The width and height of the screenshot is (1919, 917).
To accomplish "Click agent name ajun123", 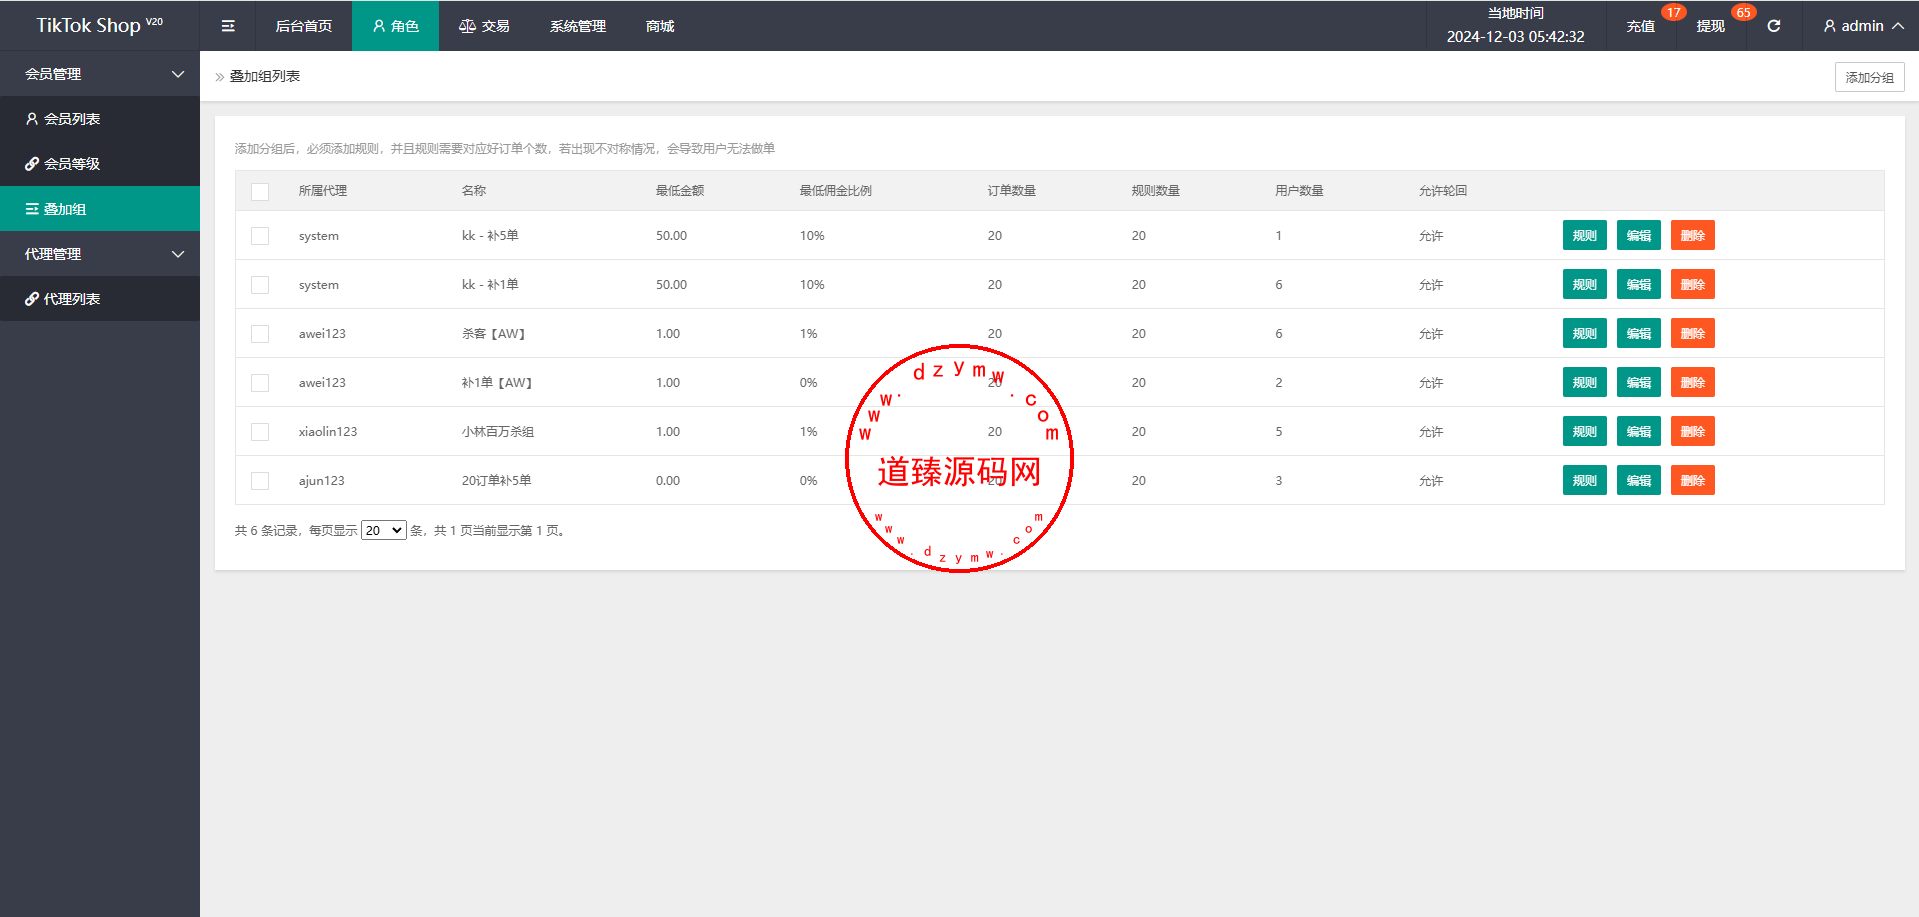I will pyautogui.click(x=322, y=481).
